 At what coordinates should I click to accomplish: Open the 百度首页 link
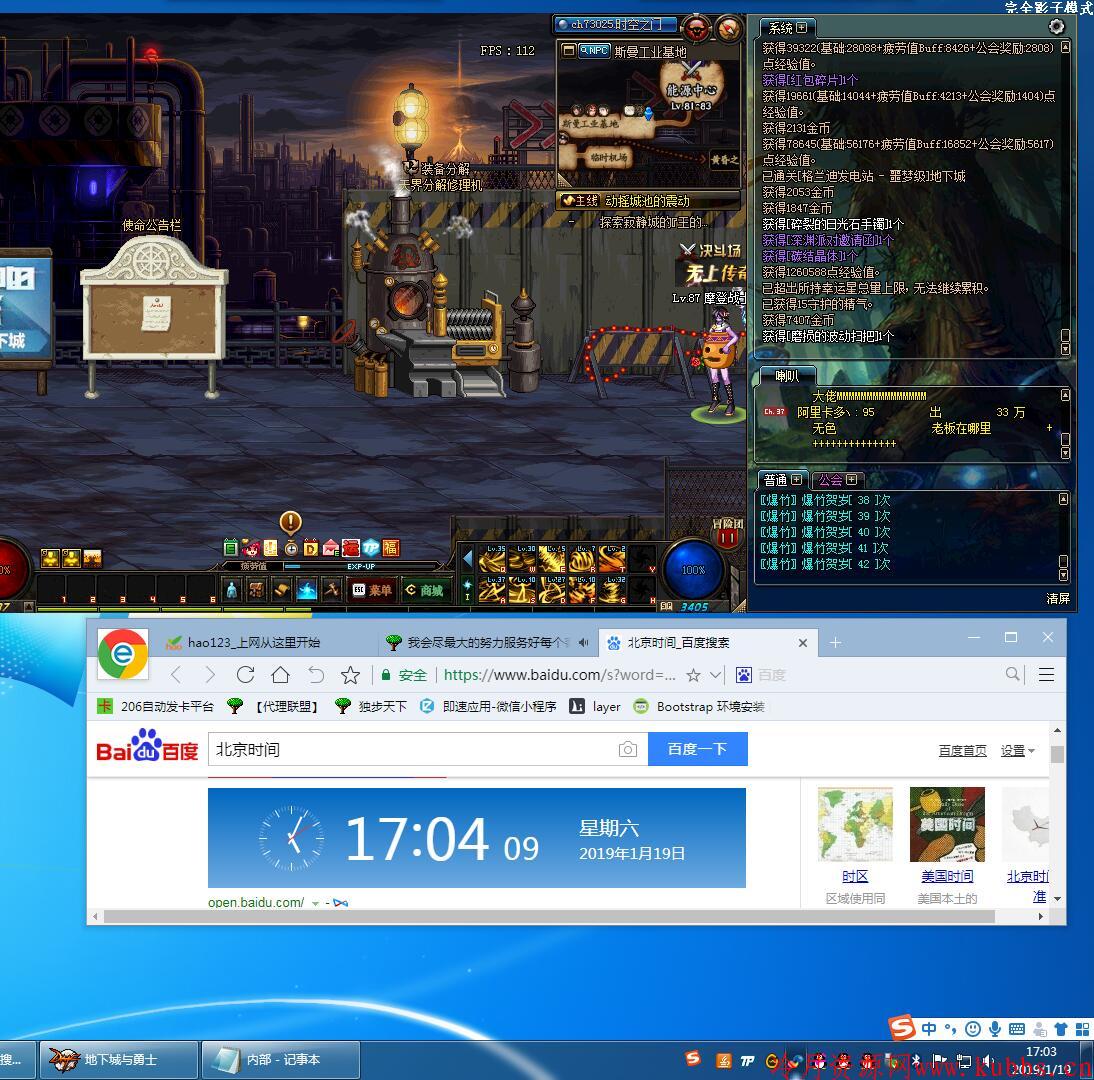963,751
